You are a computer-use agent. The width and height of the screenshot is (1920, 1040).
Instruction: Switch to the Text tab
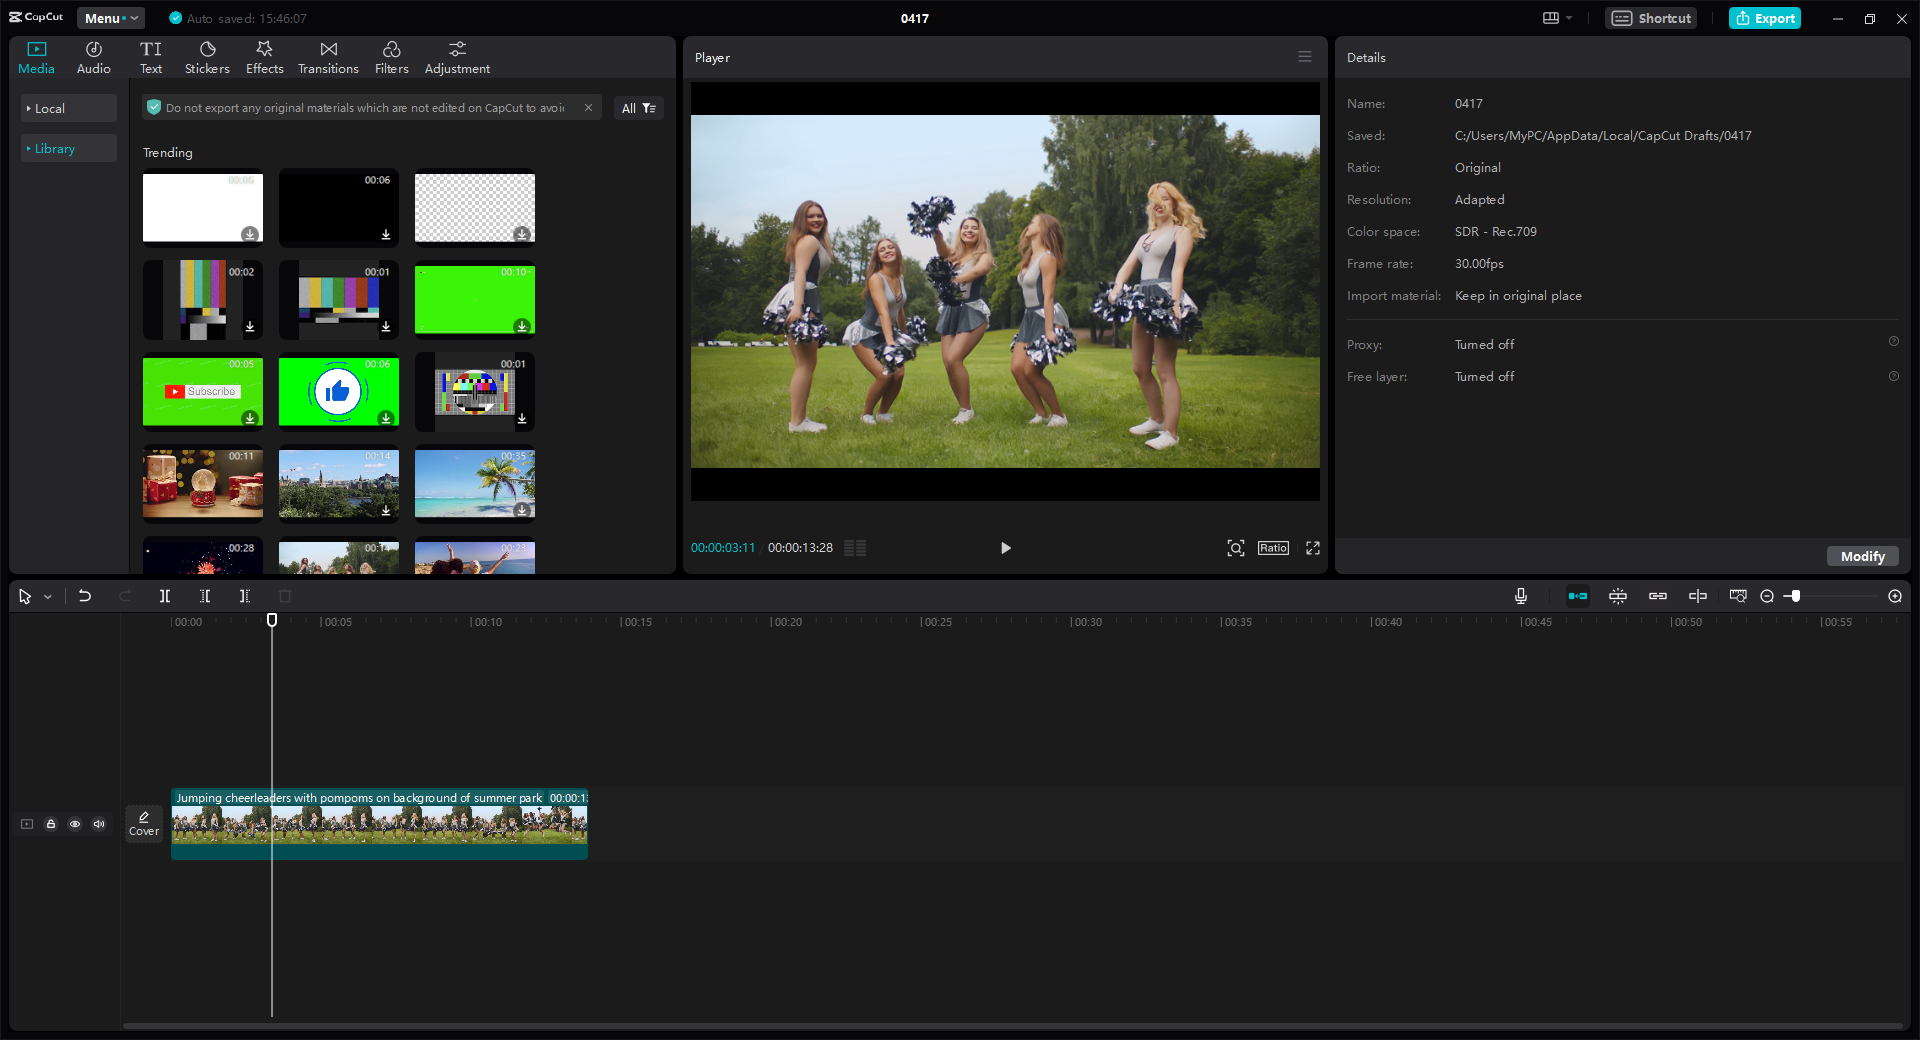[151, 55]
